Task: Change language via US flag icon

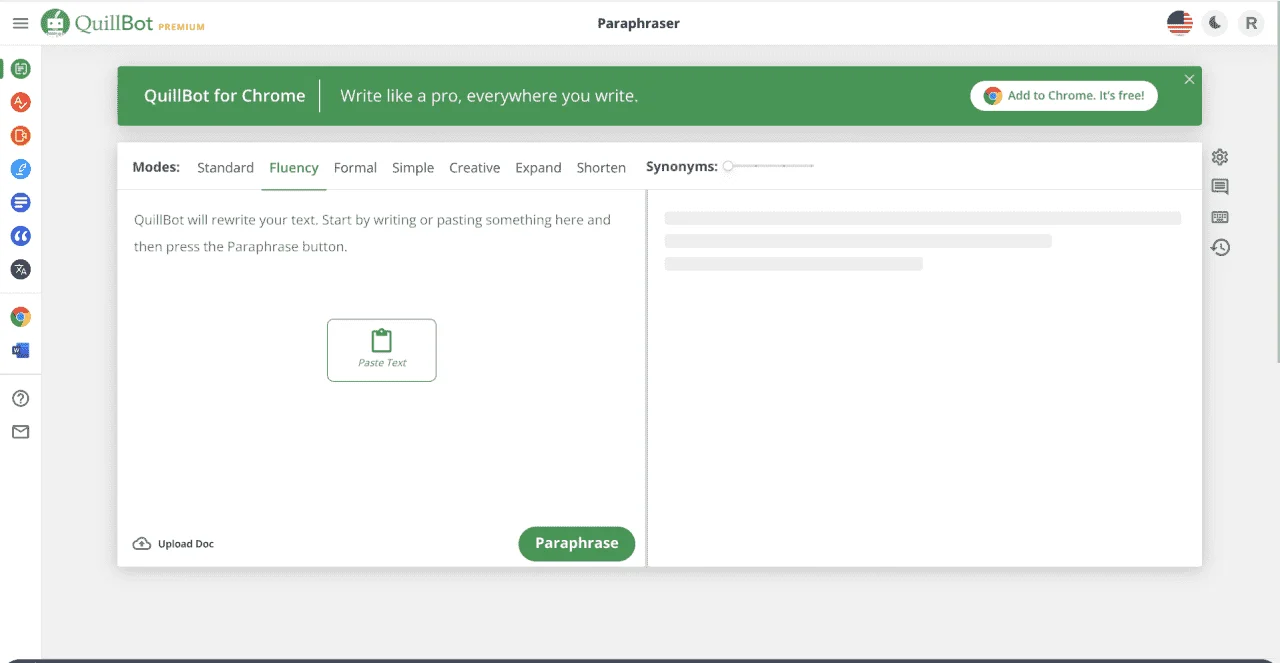Action: (x=1180, y=23)
